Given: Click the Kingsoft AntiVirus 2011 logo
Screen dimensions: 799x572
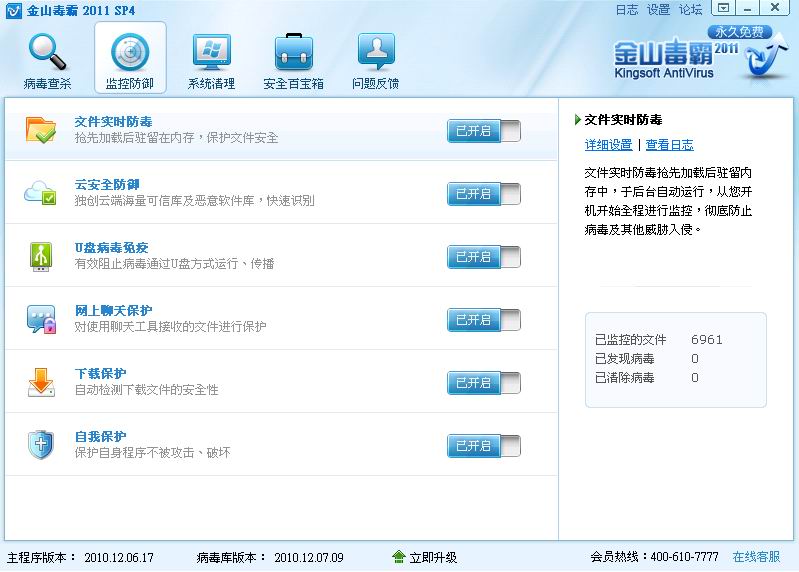Looking at the screenshot, I should (701, 55).
